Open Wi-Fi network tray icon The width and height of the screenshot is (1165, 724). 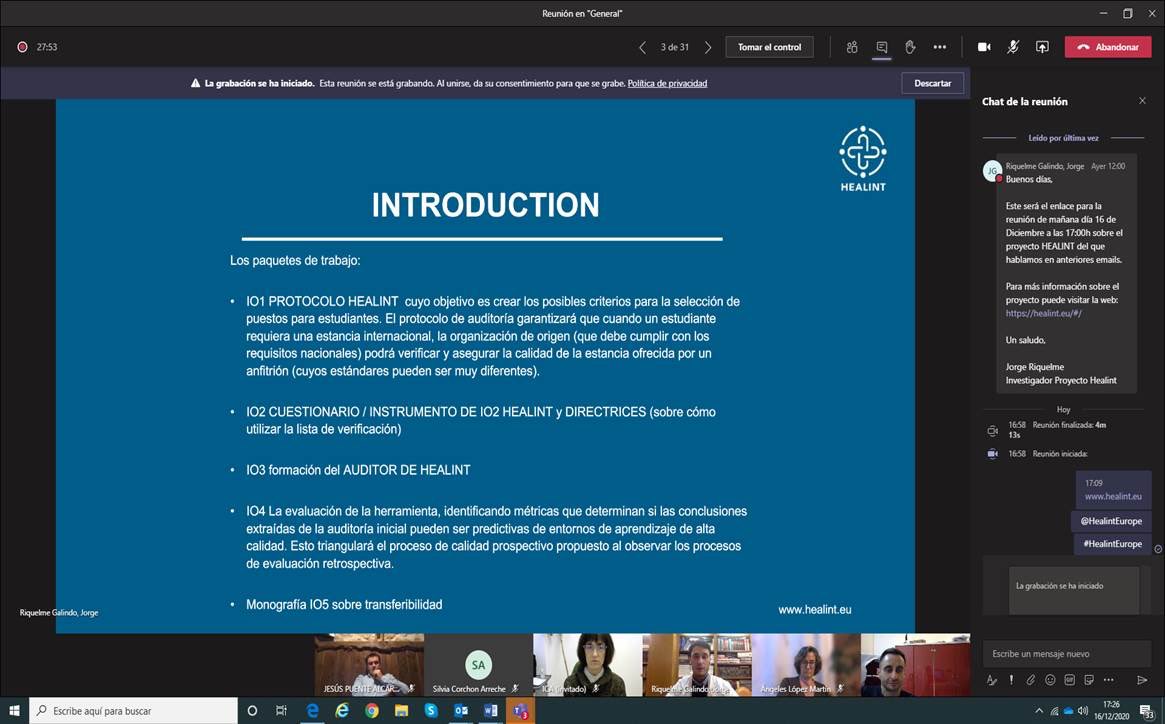tap(1054, 711)
